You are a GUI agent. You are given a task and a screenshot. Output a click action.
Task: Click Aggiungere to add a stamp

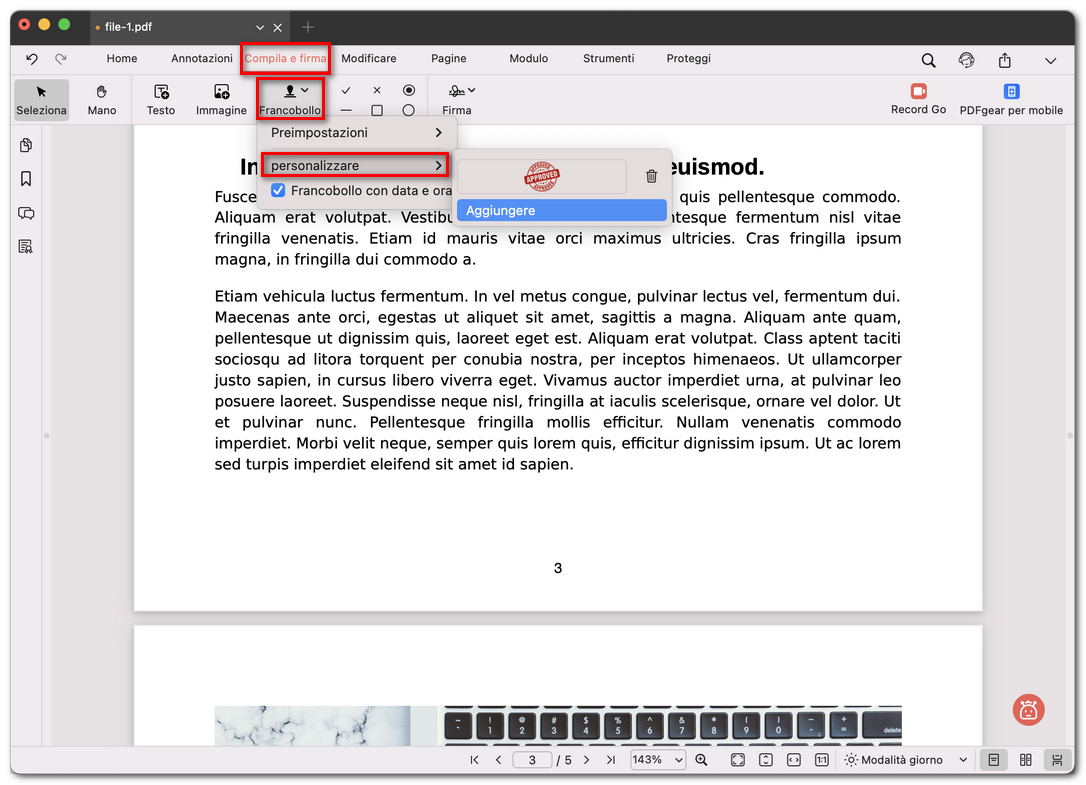click(x=561, y=211)
